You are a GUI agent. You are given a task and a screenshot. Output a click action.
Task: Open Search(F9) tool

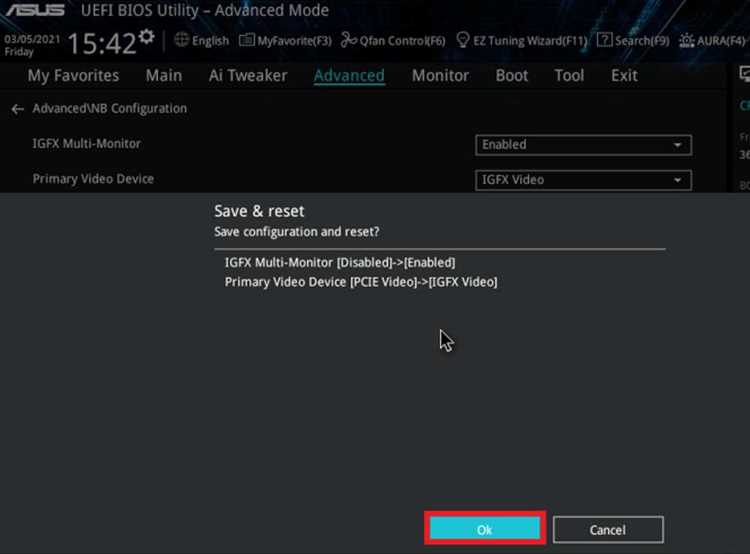633,41
